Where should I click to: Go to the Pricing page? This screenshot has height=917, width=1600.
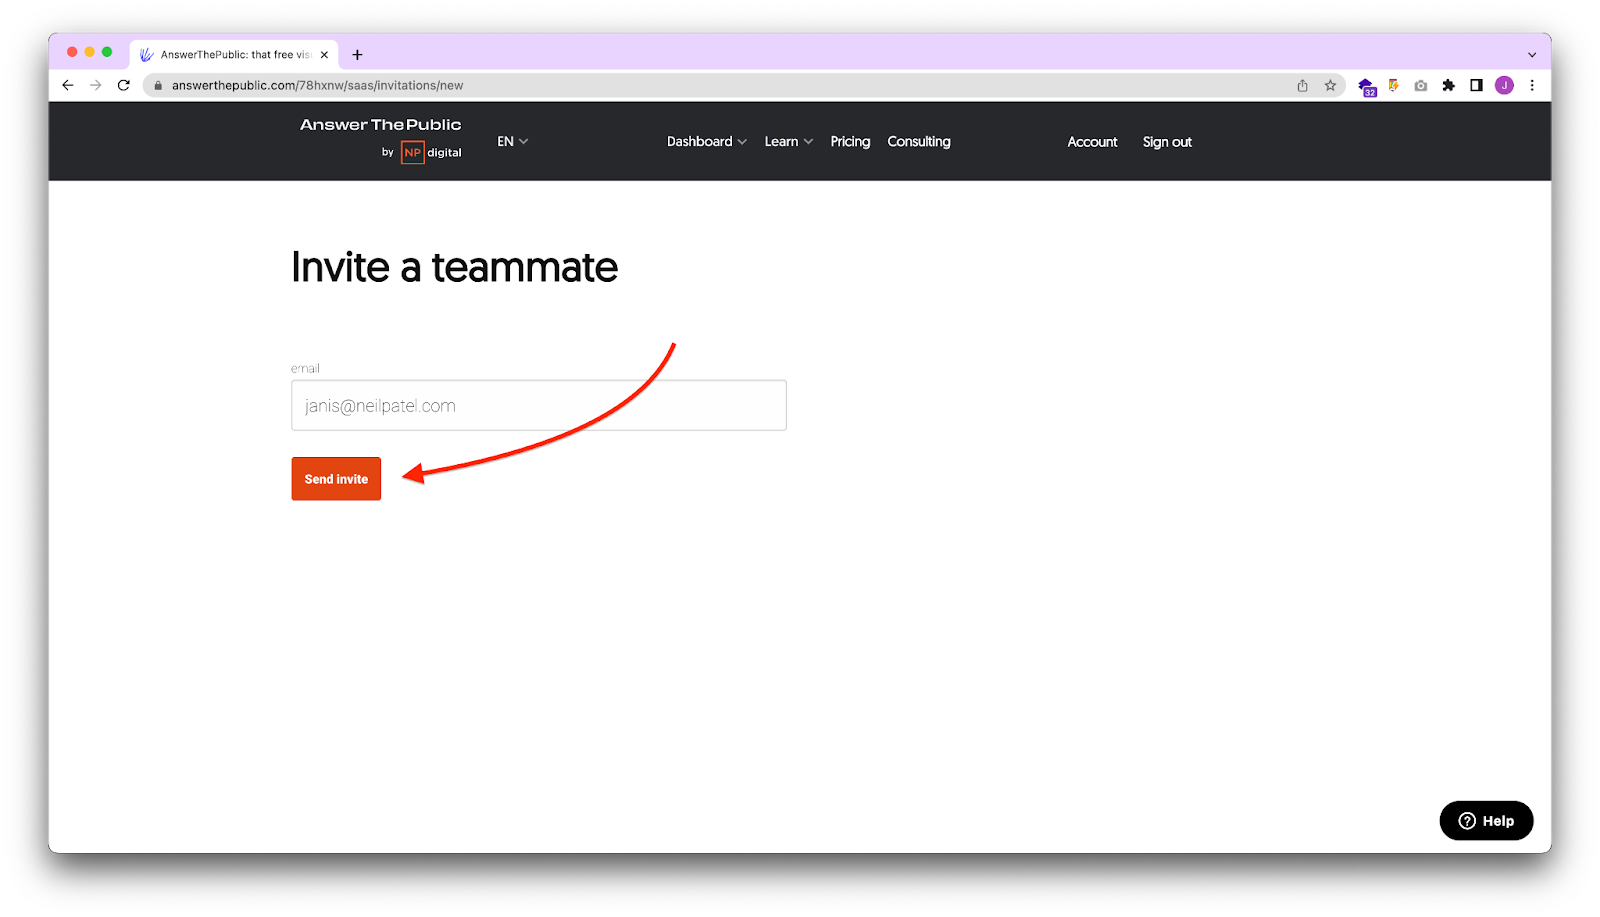[x=850, y=142]
